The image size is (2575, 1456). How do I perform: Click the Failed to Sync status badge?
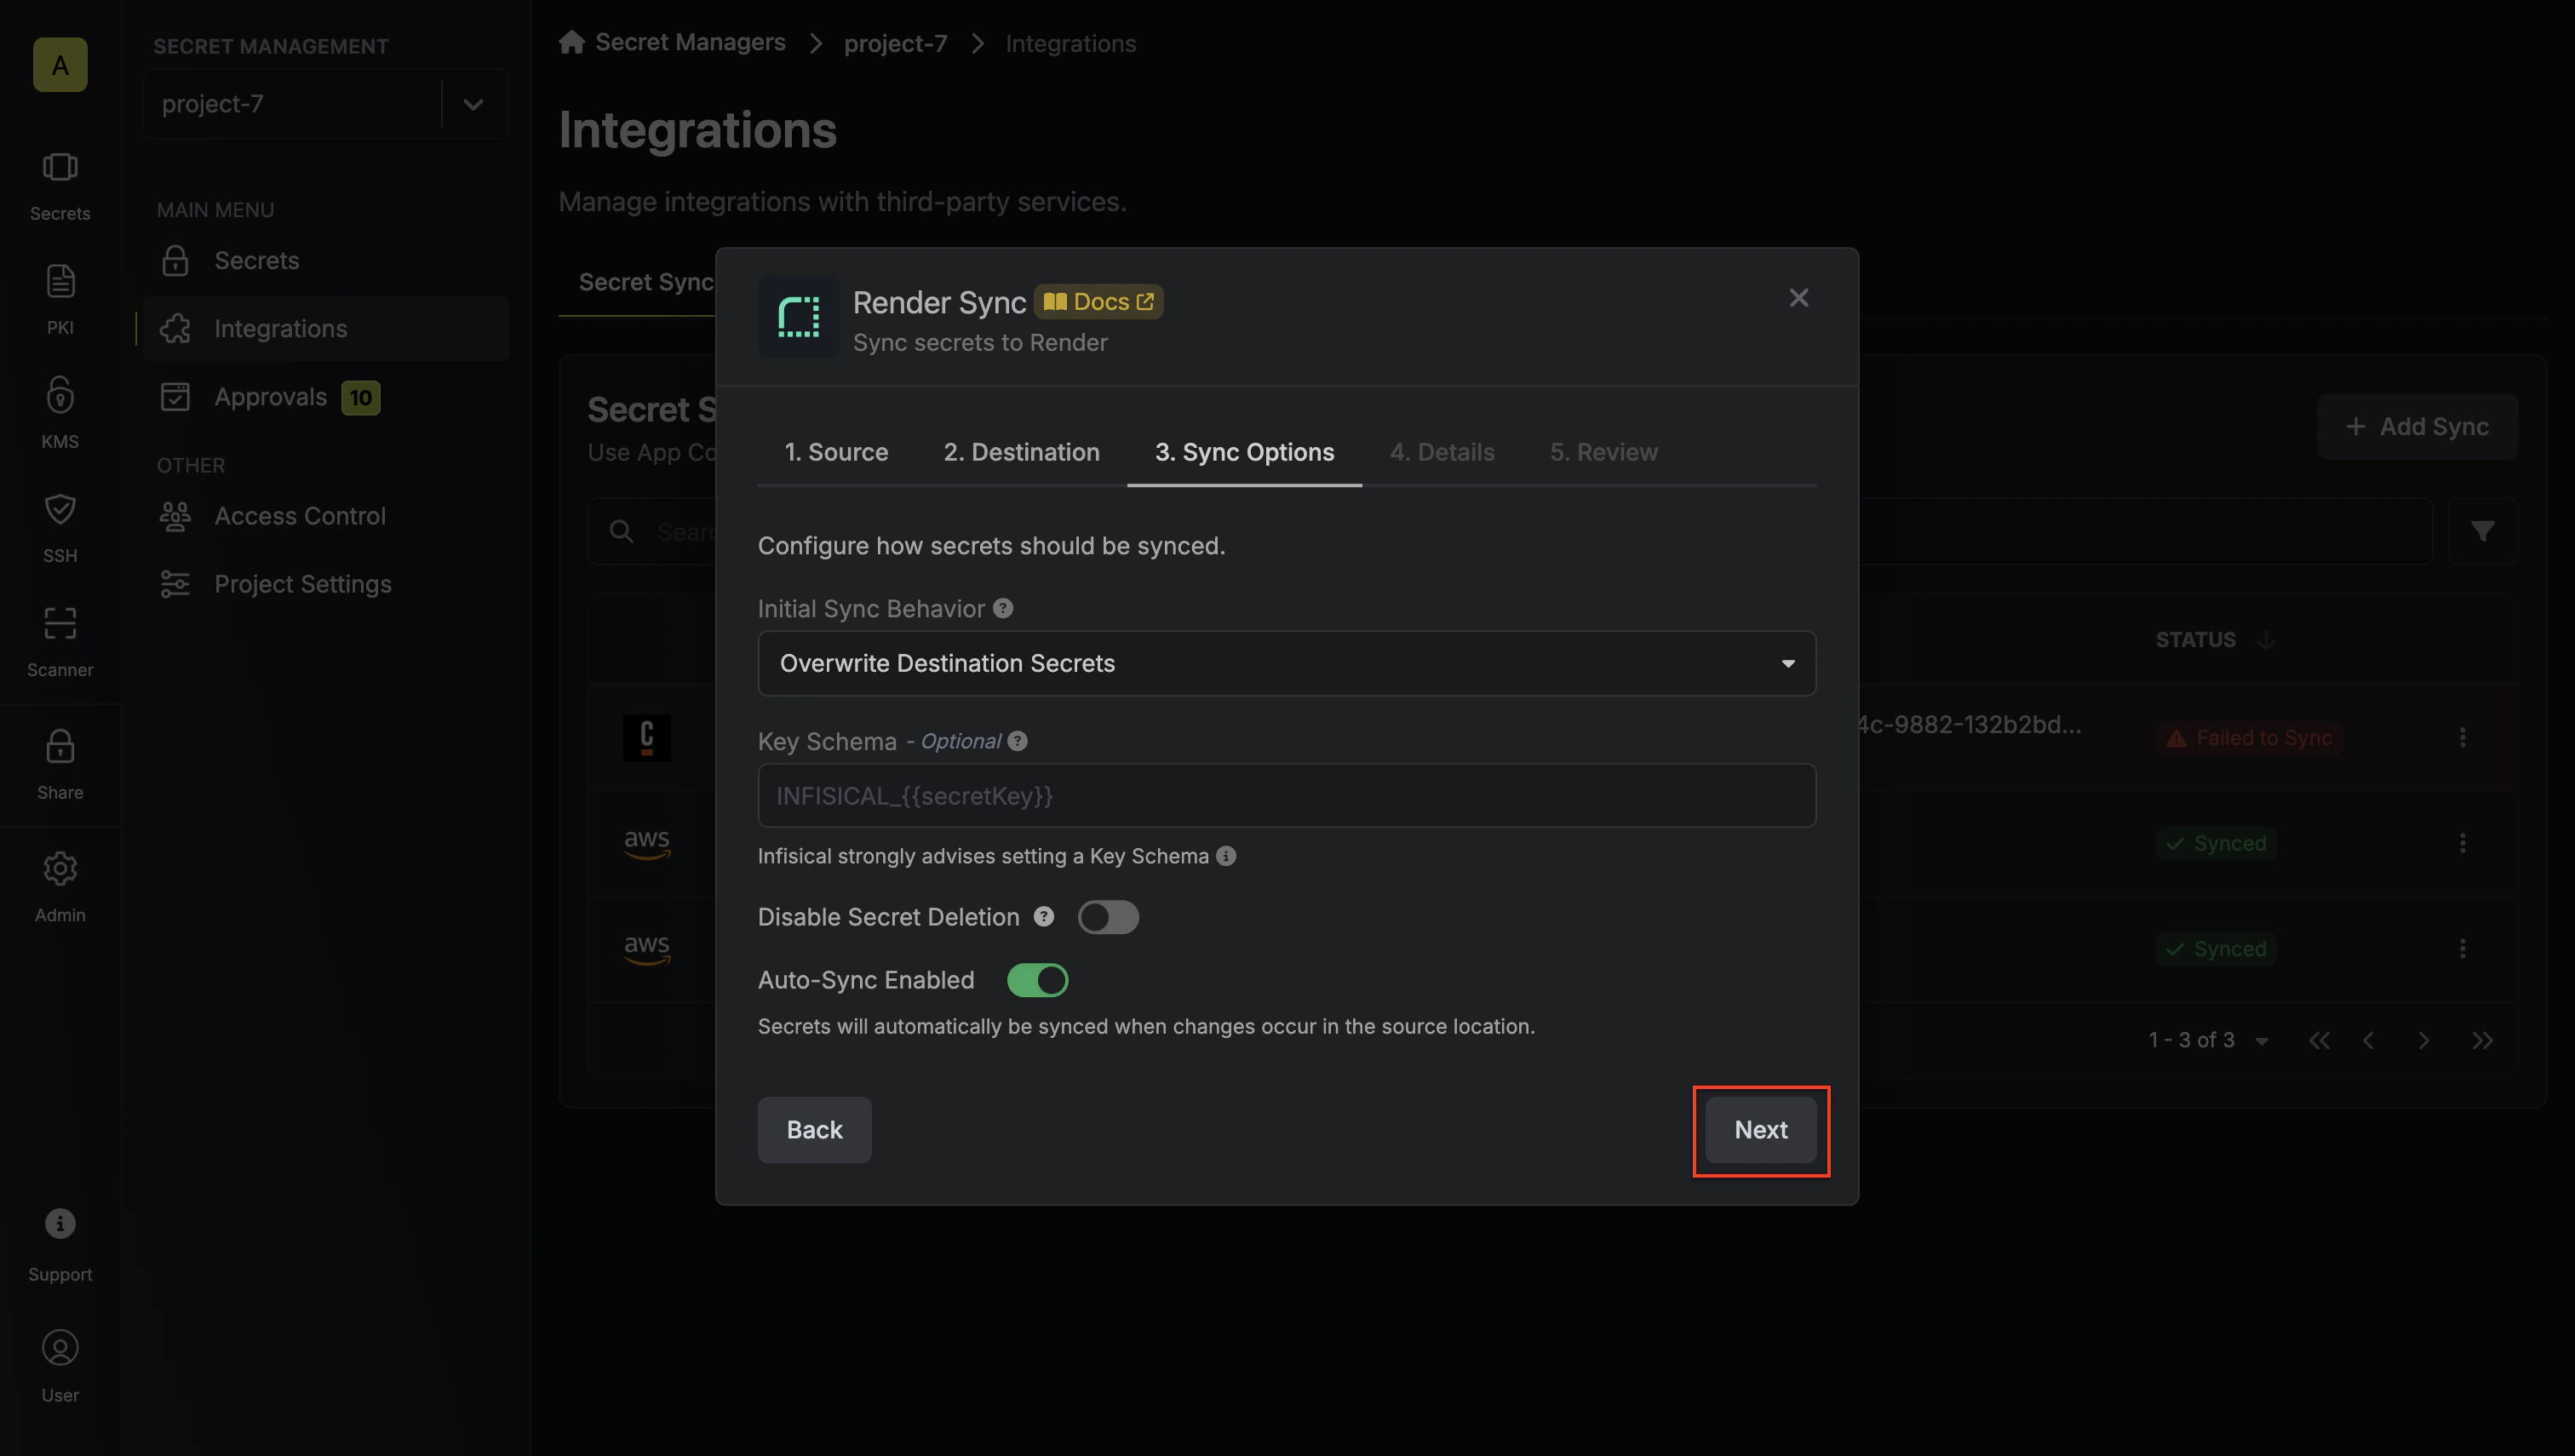[x=2248, y=738]
